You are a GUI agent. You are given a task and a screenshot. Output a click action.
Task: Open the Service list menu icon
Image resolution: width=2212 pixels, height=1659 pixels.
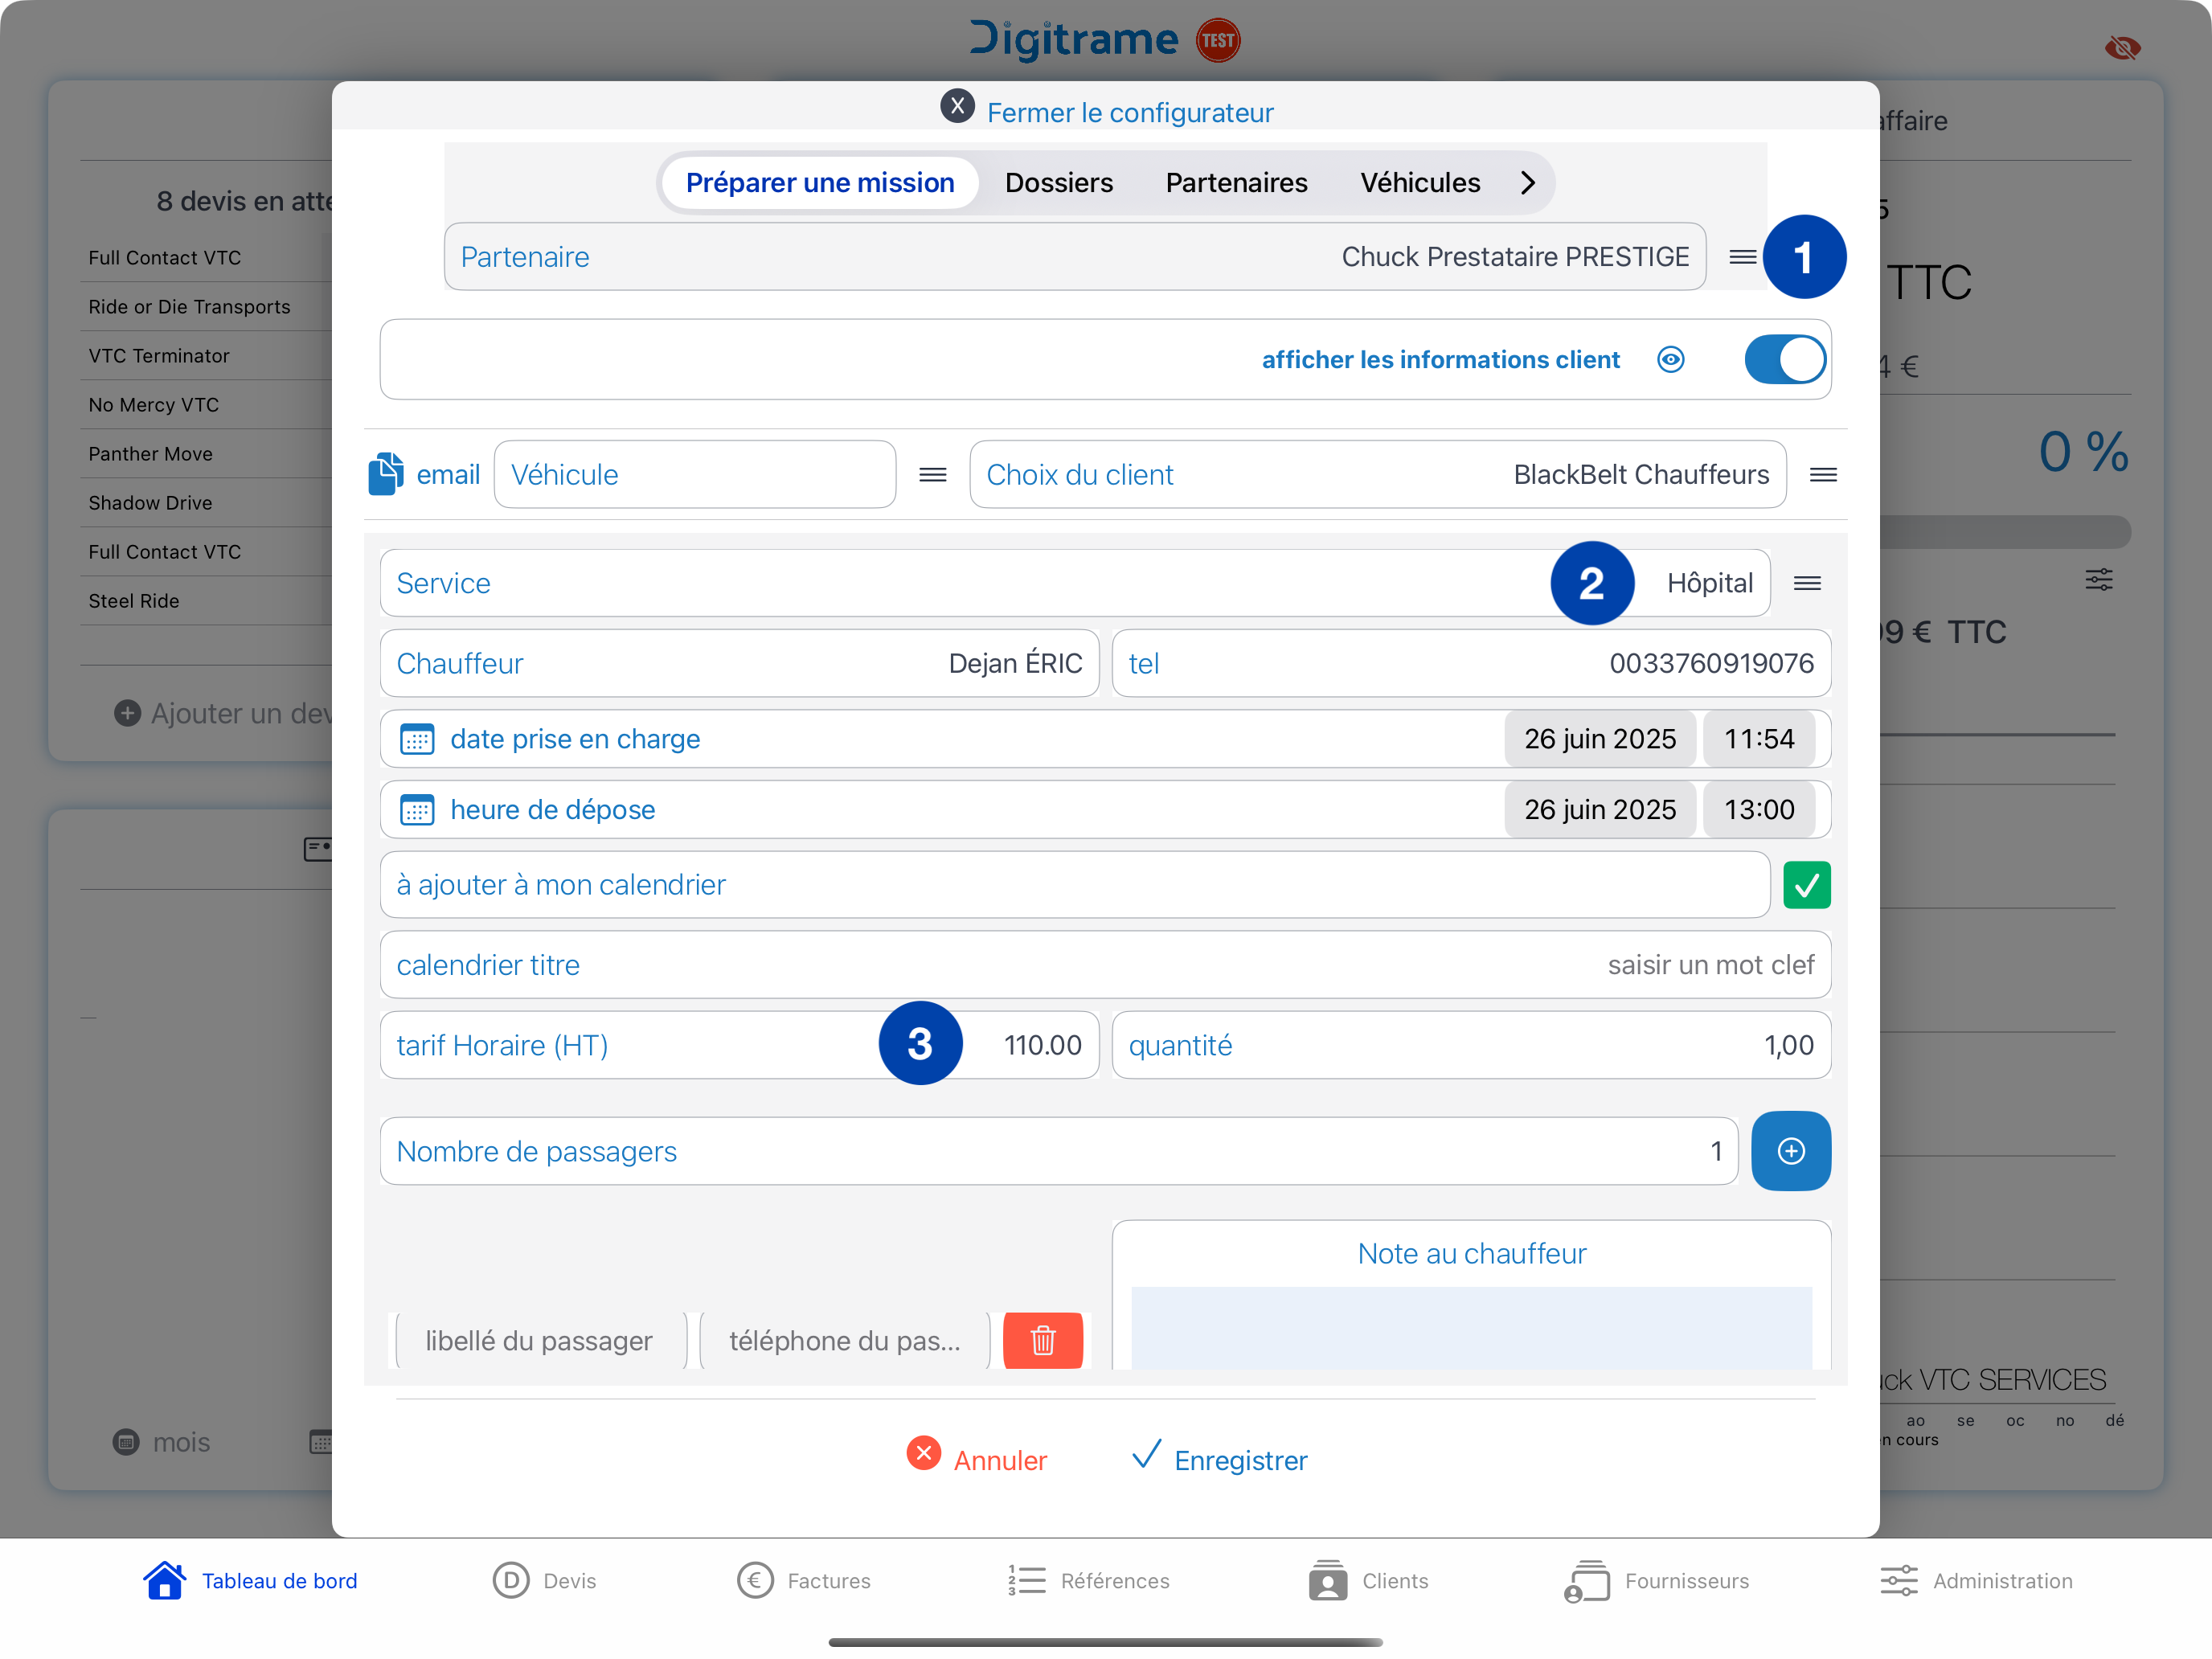point(1807,583)
